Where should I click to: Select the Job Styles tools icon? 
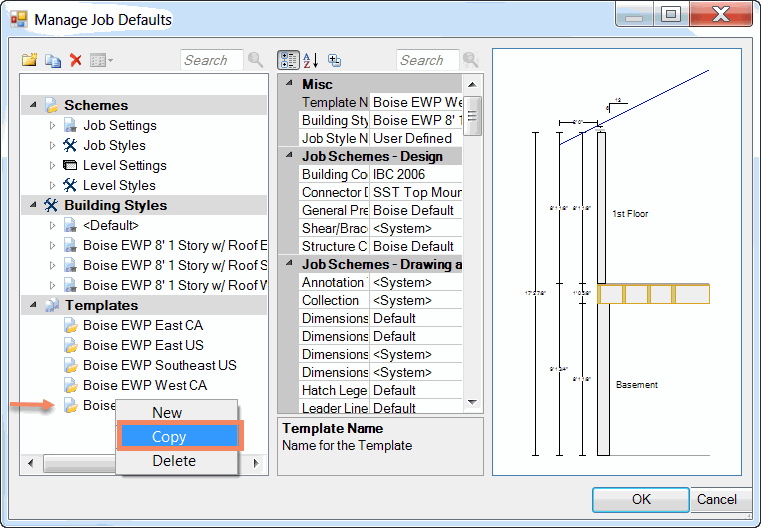tap(70, 145)
